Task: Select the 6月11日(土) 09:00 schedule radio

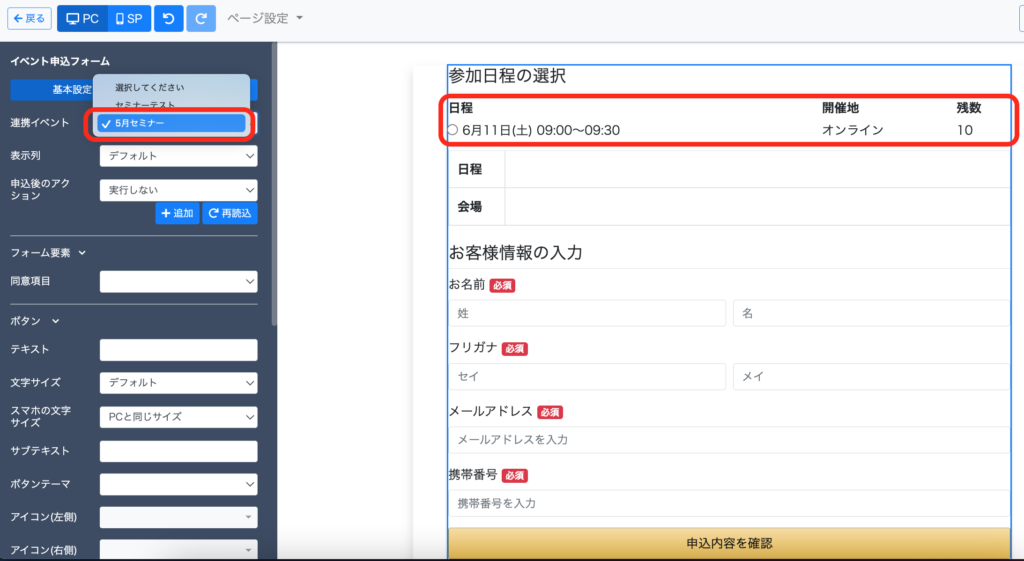Action: [453, 130]
